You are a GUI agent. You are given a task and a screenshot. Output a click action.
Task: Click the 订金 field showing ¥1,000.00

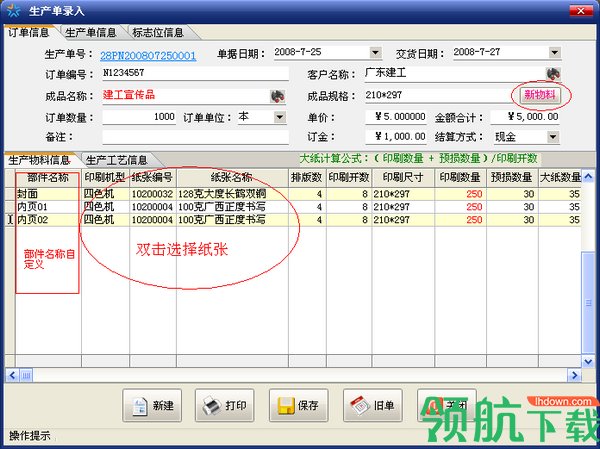[x=396, y=137]
